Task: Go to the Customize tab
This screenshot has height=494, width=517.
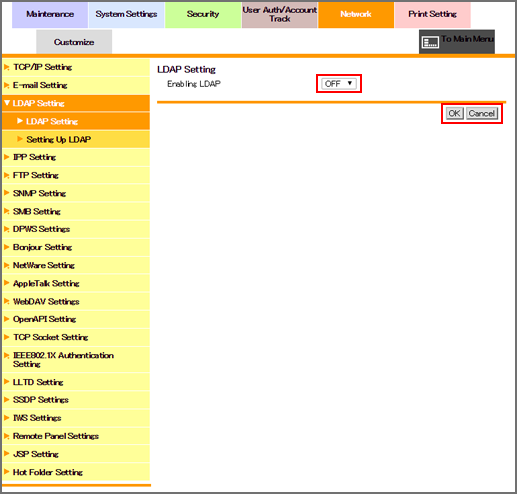Action: click(74, 42)
